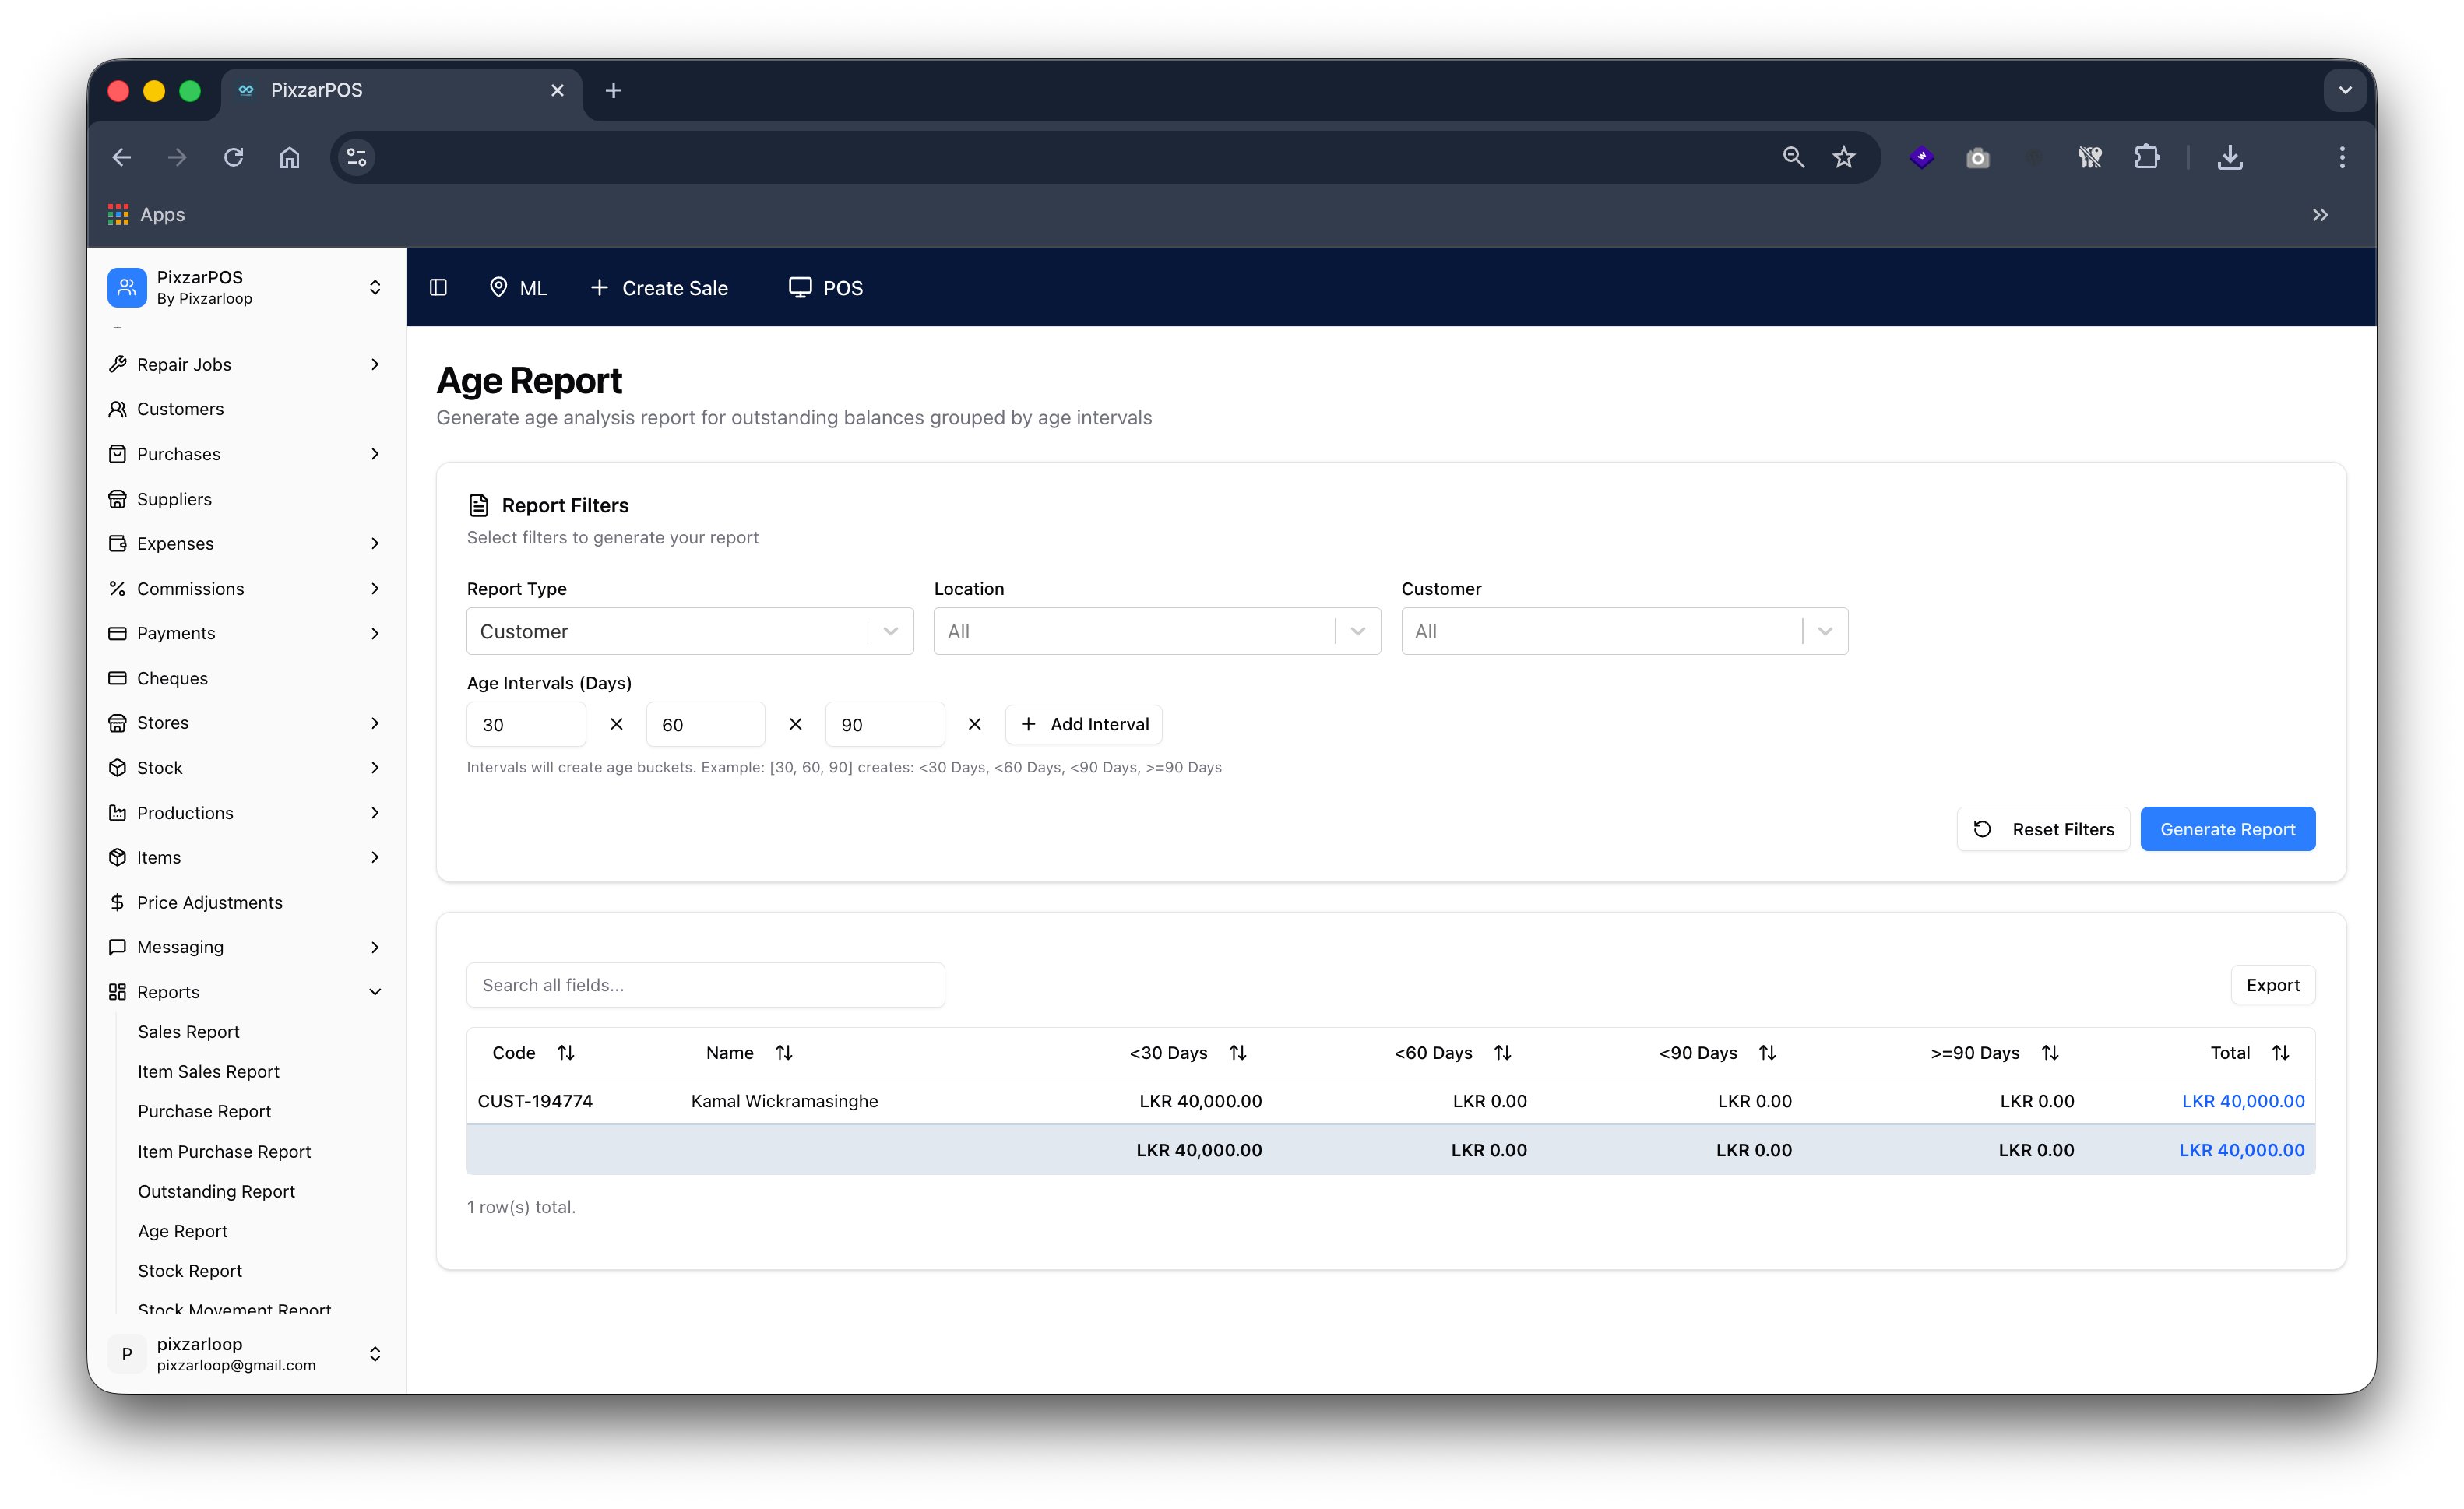This screenshot has width=2464, height=1509.
Task: Open the Location filter dropdown
Action: pos(1156,631)
